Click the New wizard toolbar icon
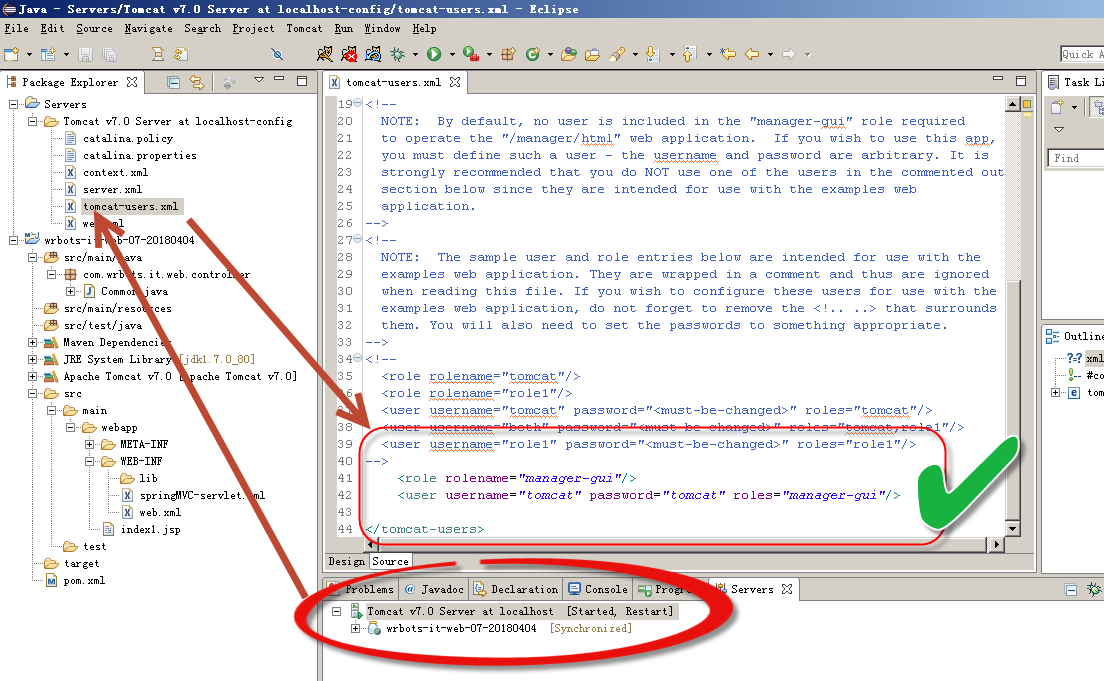The height and width of the screenshot is (681, 1104). point(11,54)
